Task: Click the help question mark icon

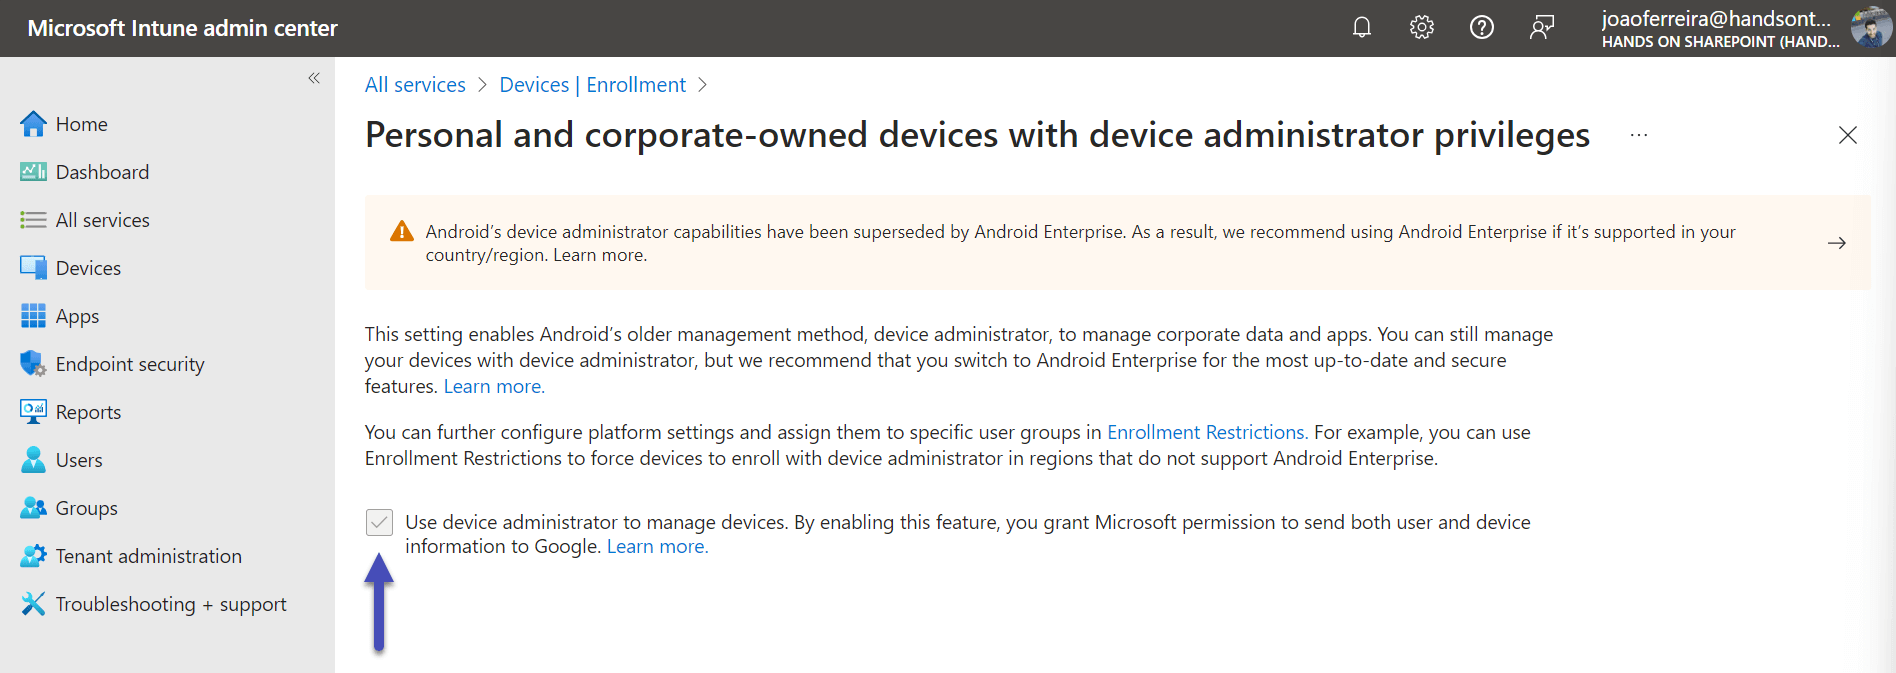Action: pos(1481,28)
